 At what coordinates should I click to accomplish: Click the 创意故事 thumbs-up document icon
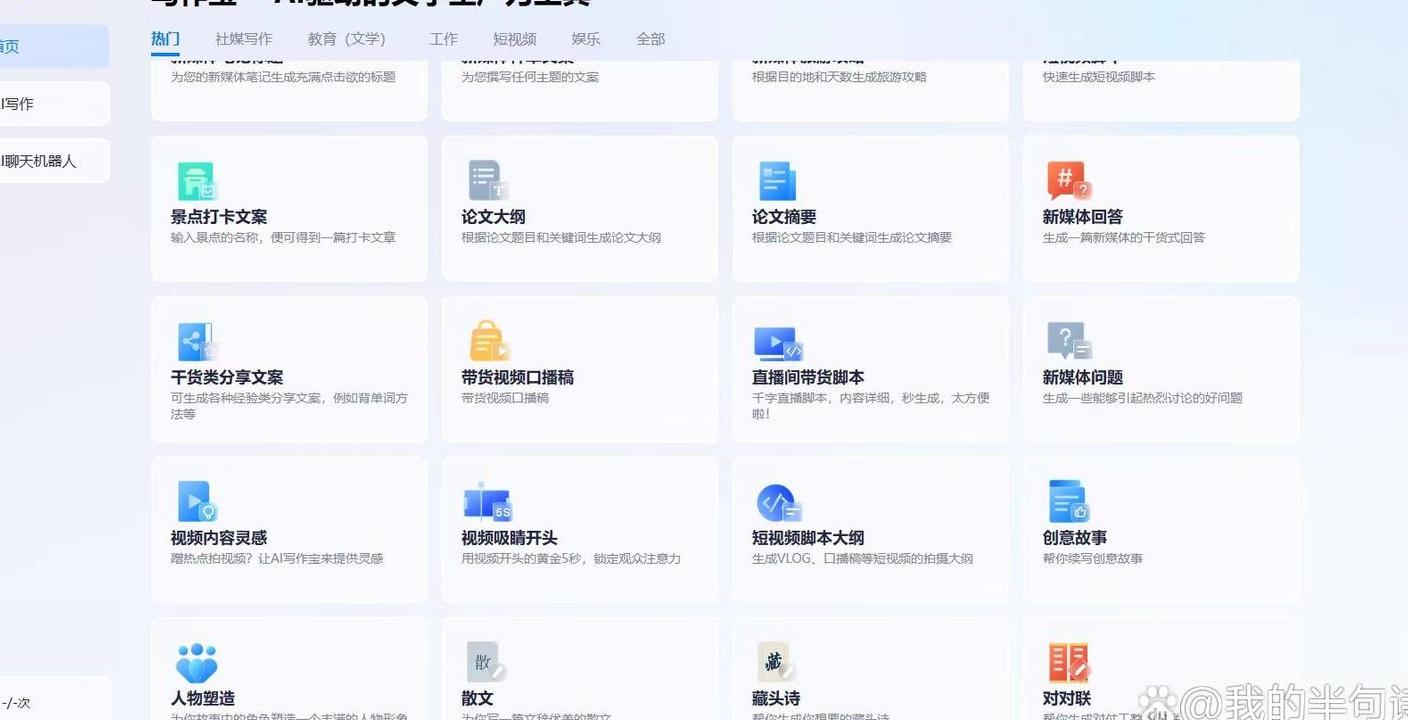tap(1068, 502)
